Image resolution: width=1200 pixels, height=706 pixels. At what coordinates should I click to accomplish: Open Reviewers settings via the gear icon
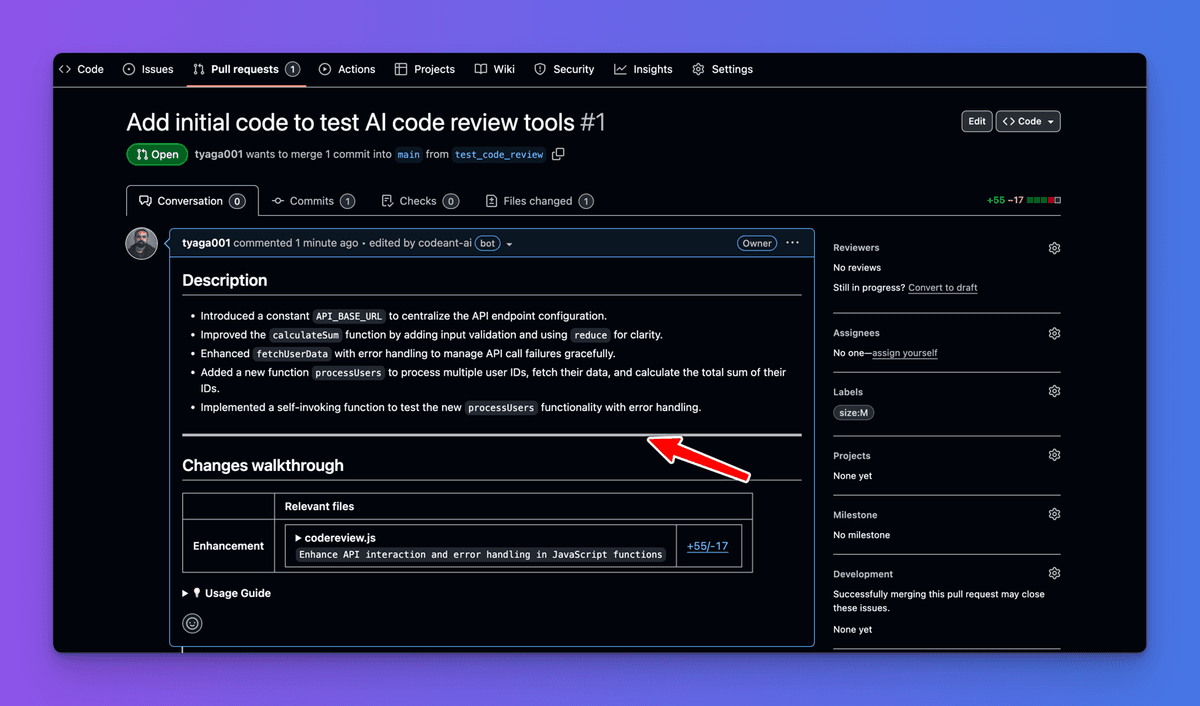click(1054, 247)
